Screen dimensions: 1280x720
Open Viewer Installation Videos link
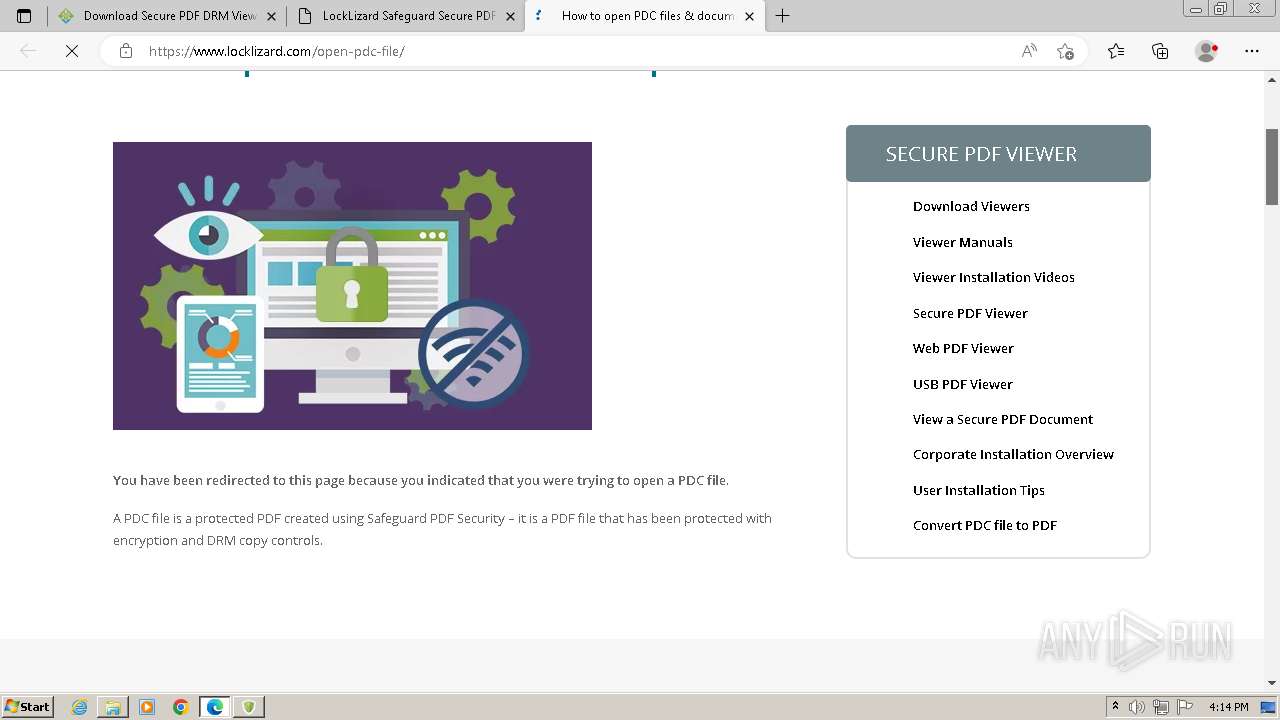click(993, 277)
